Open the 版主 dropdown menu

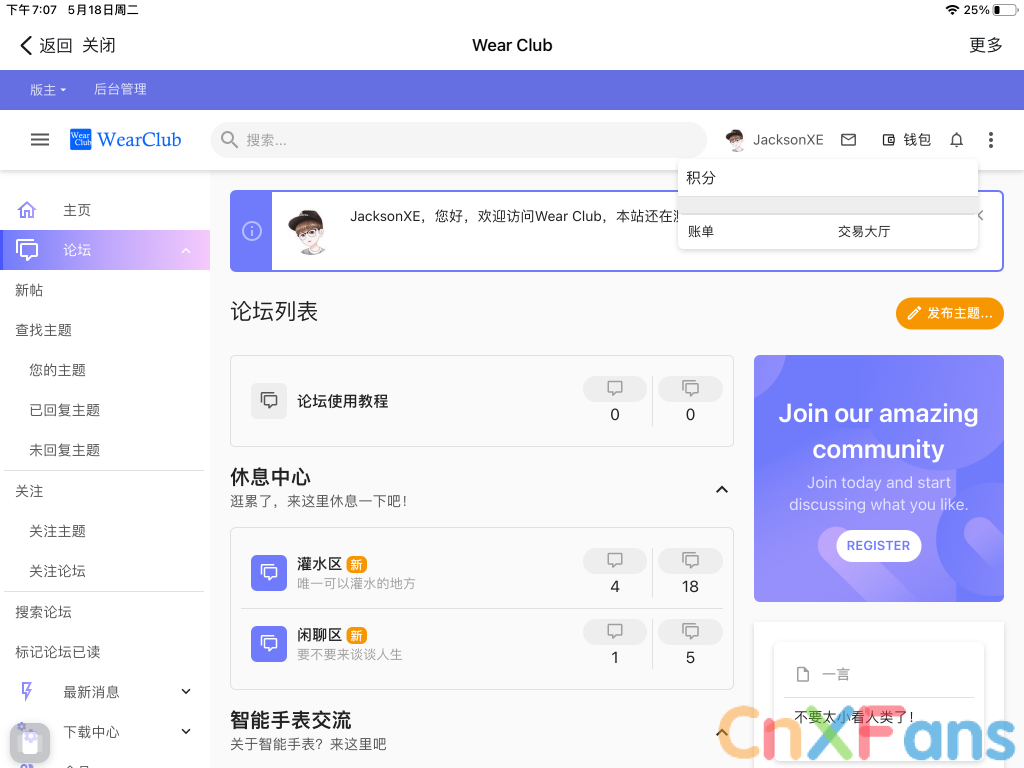(48, 90)
